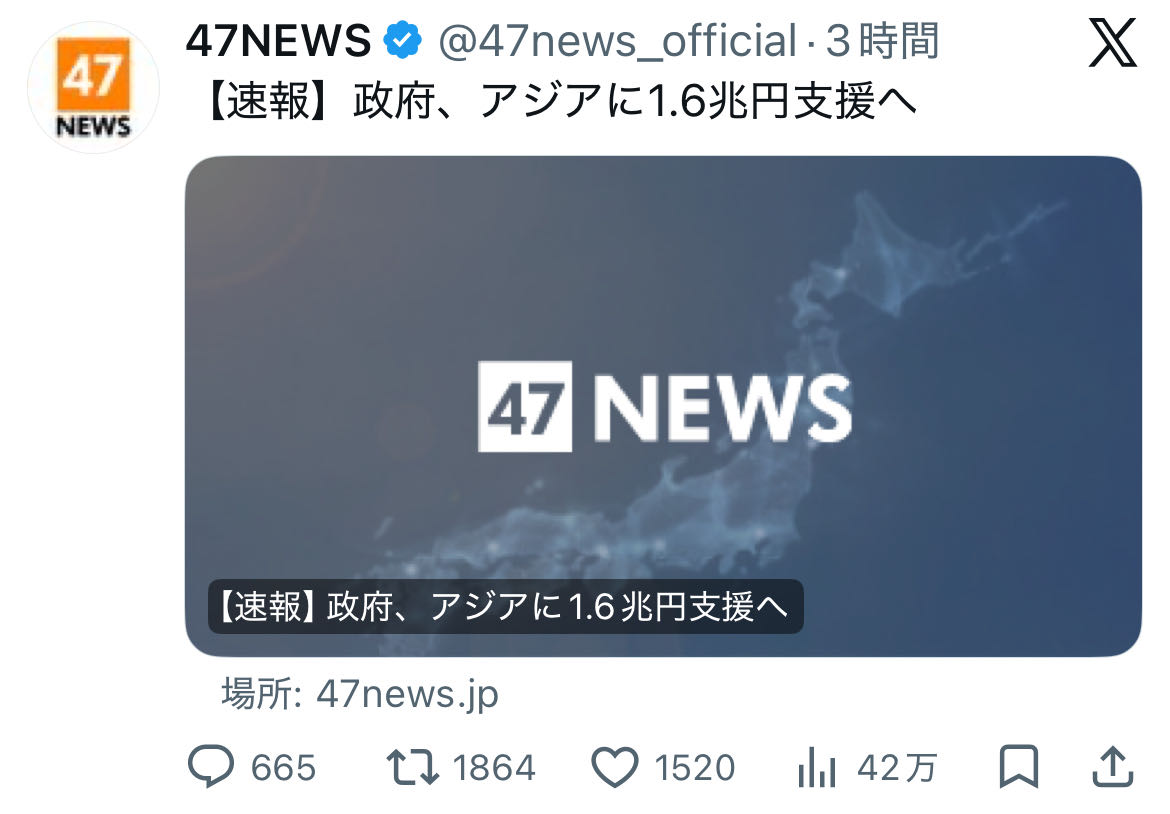This screenshot has width=1170, height=814.
Task: Click the X logo icon
Action: tap(1112, 43)
